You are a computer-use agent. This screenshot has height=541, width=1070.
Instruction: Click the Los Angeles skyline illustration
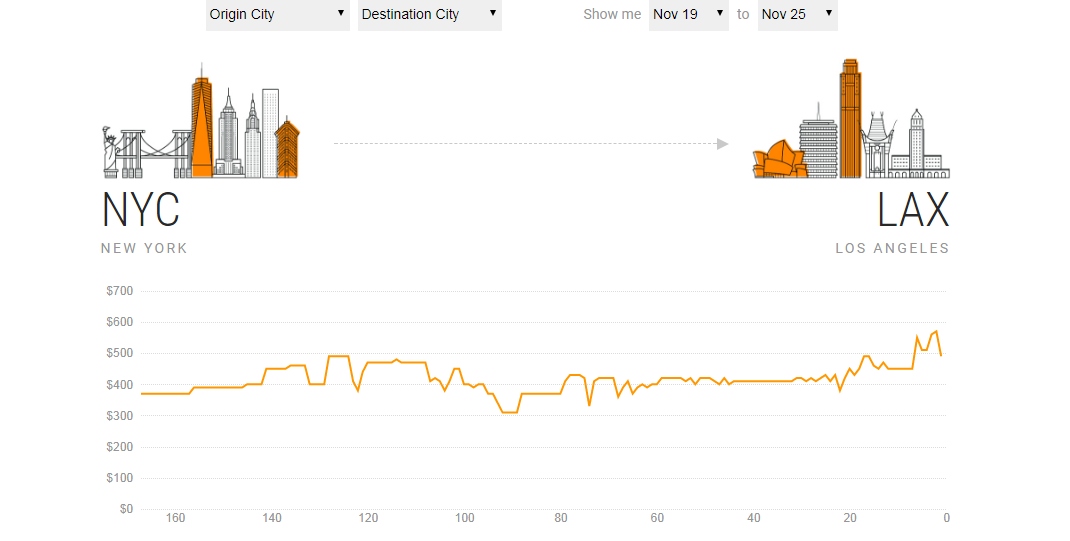click(851, 119)
